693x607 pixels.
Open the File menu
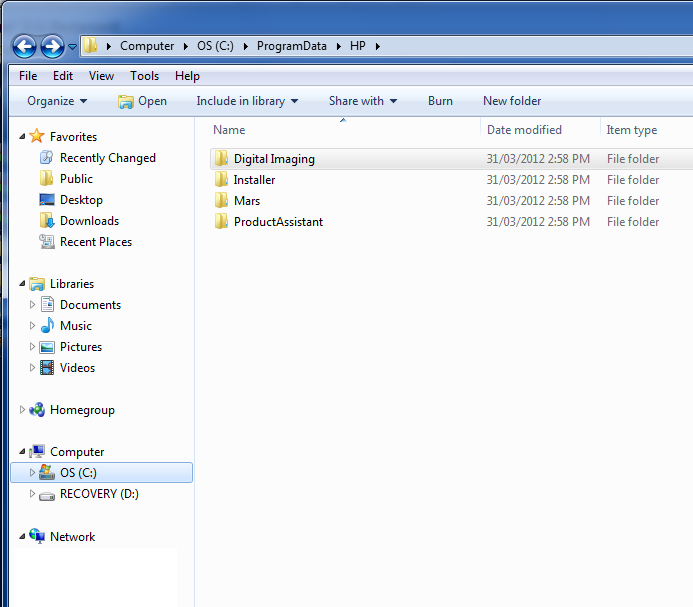pos(28,76)
